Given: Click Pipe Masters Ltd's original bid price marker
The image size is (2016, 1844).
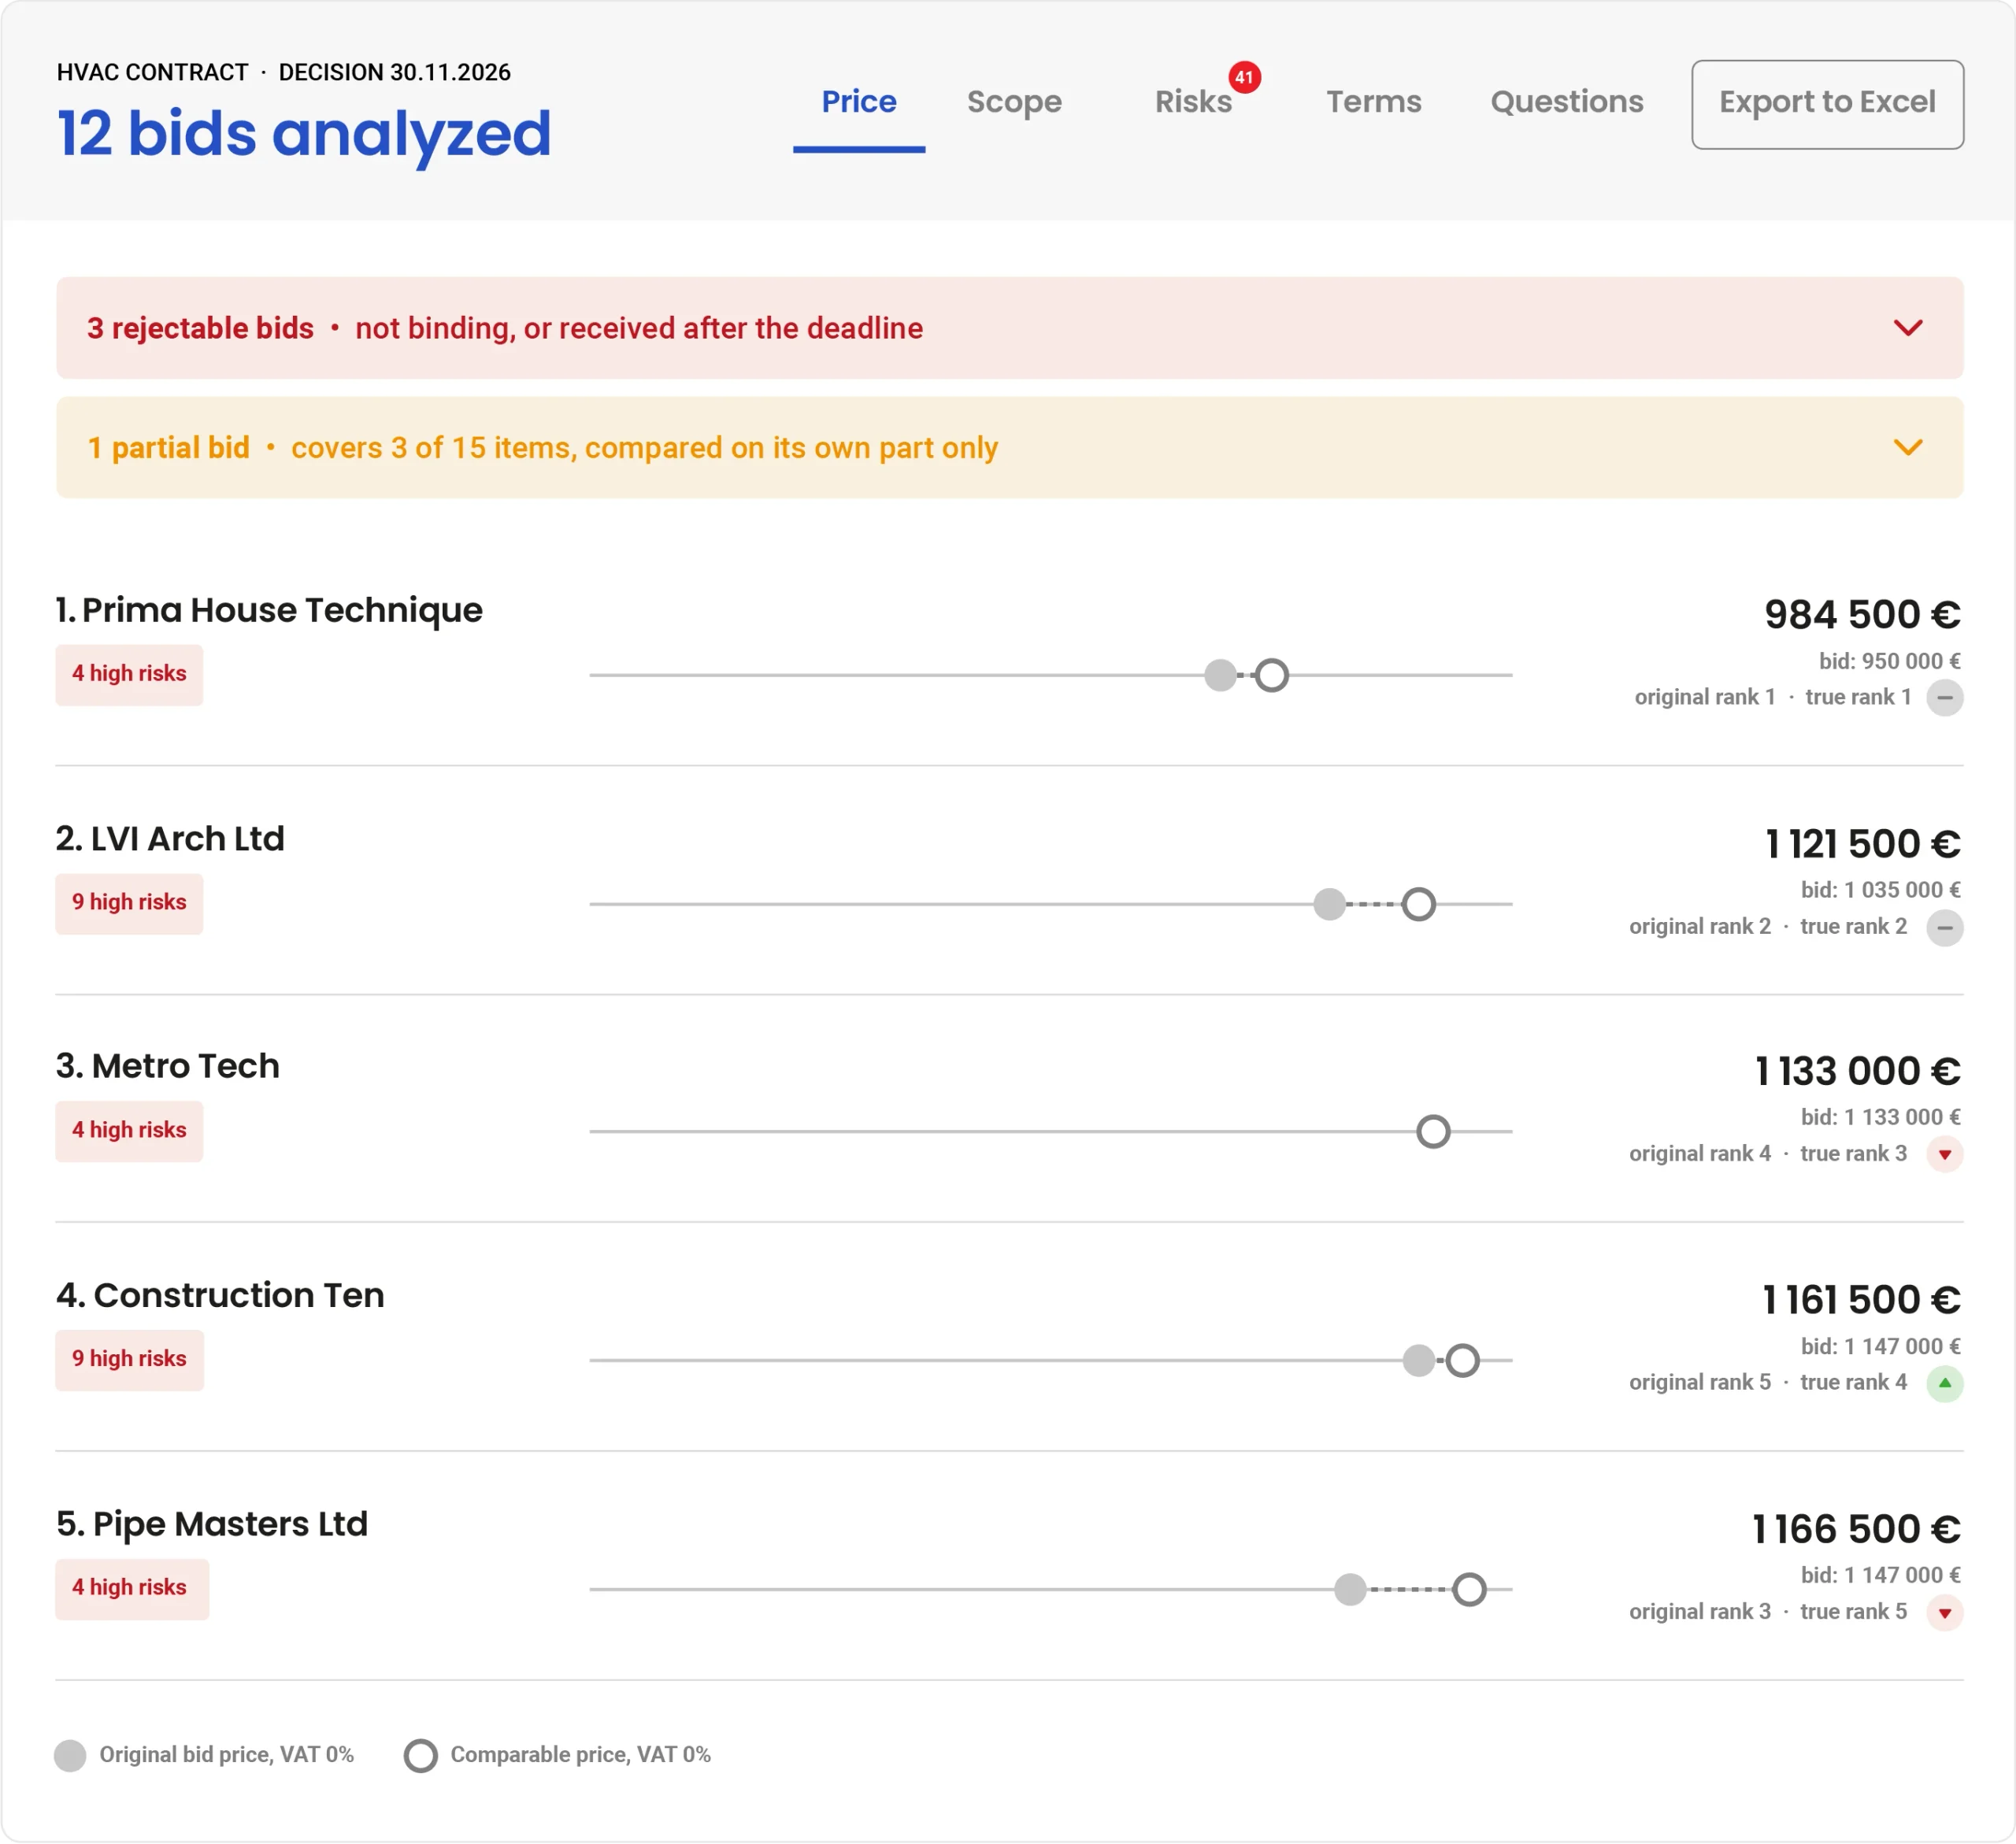Looking at the screenshot, I should pyautogui.click(x=1350, y=1589).
